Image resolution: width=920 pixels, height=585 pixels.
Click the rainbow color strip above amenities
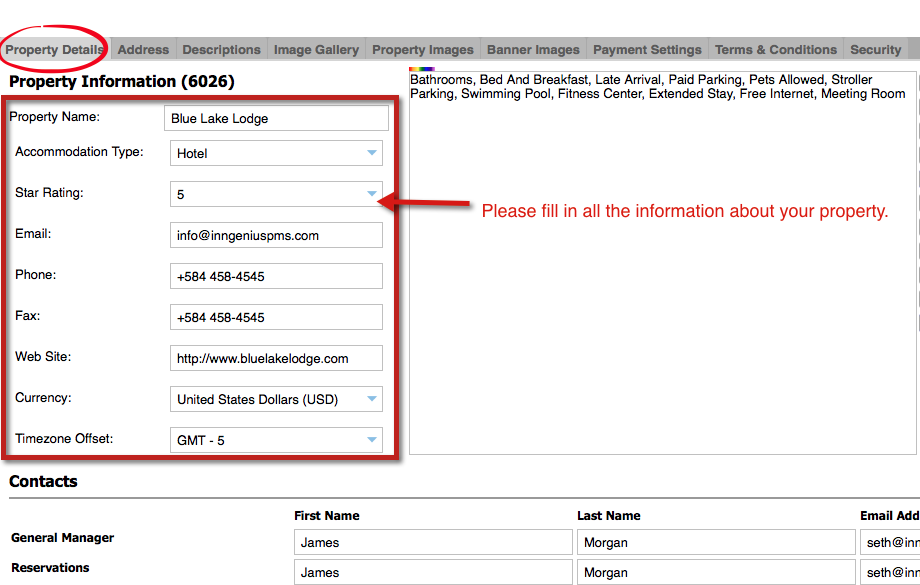pyautogui.click(x=422, y=69)
